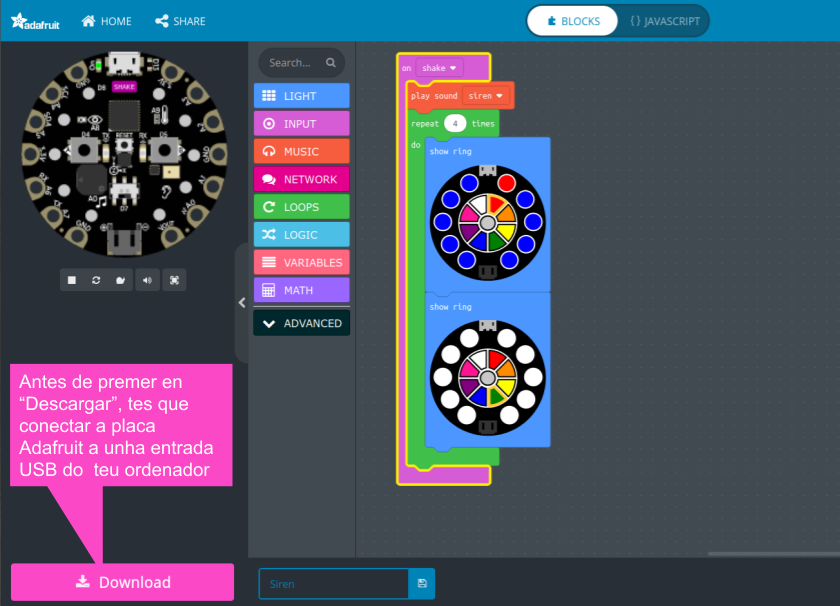Mute the simulator audio
Image resolution: width=840 pixels, height=606 pixels.
pos(147,280)
